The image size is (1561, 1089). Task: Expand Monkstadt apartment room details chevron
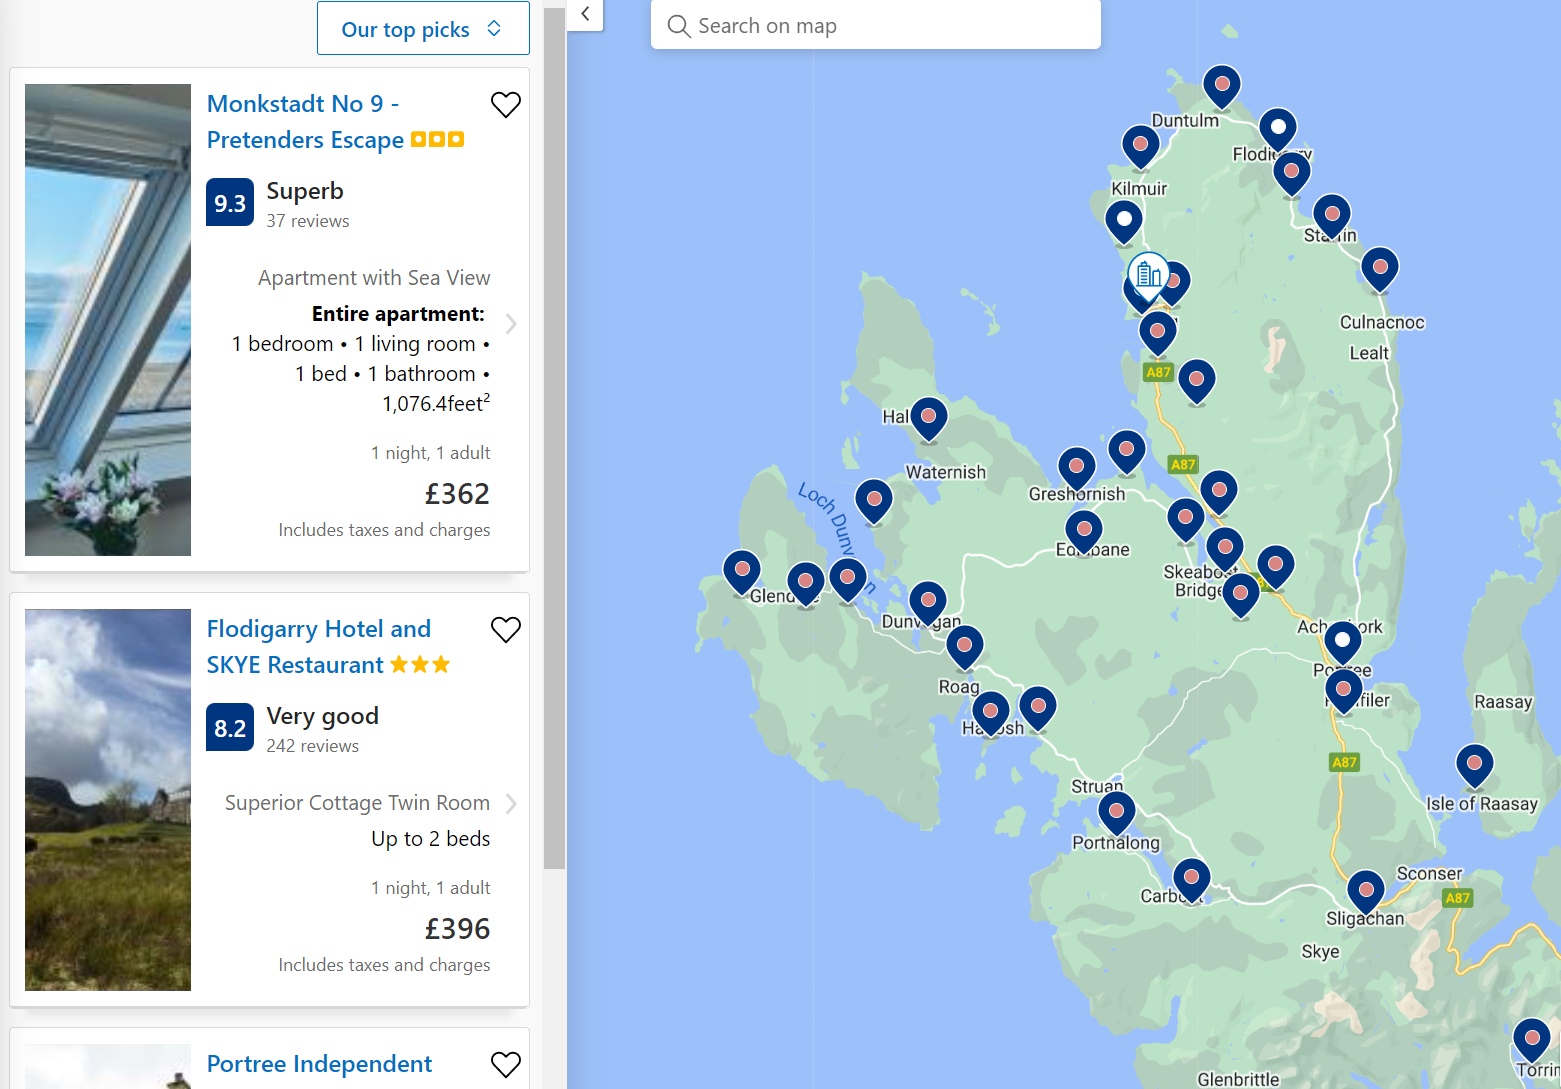point(511,324)
